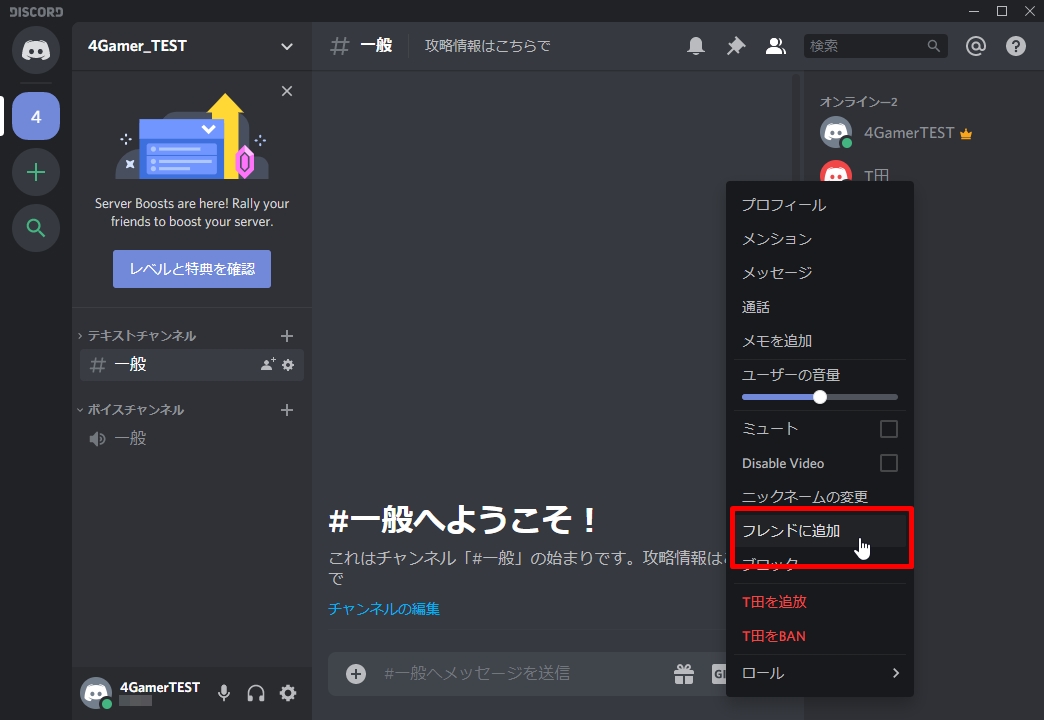Viewport: 1044px width, 720px height.
Task: Click the search magnifier in search box
Action: [x=933, y=46]
